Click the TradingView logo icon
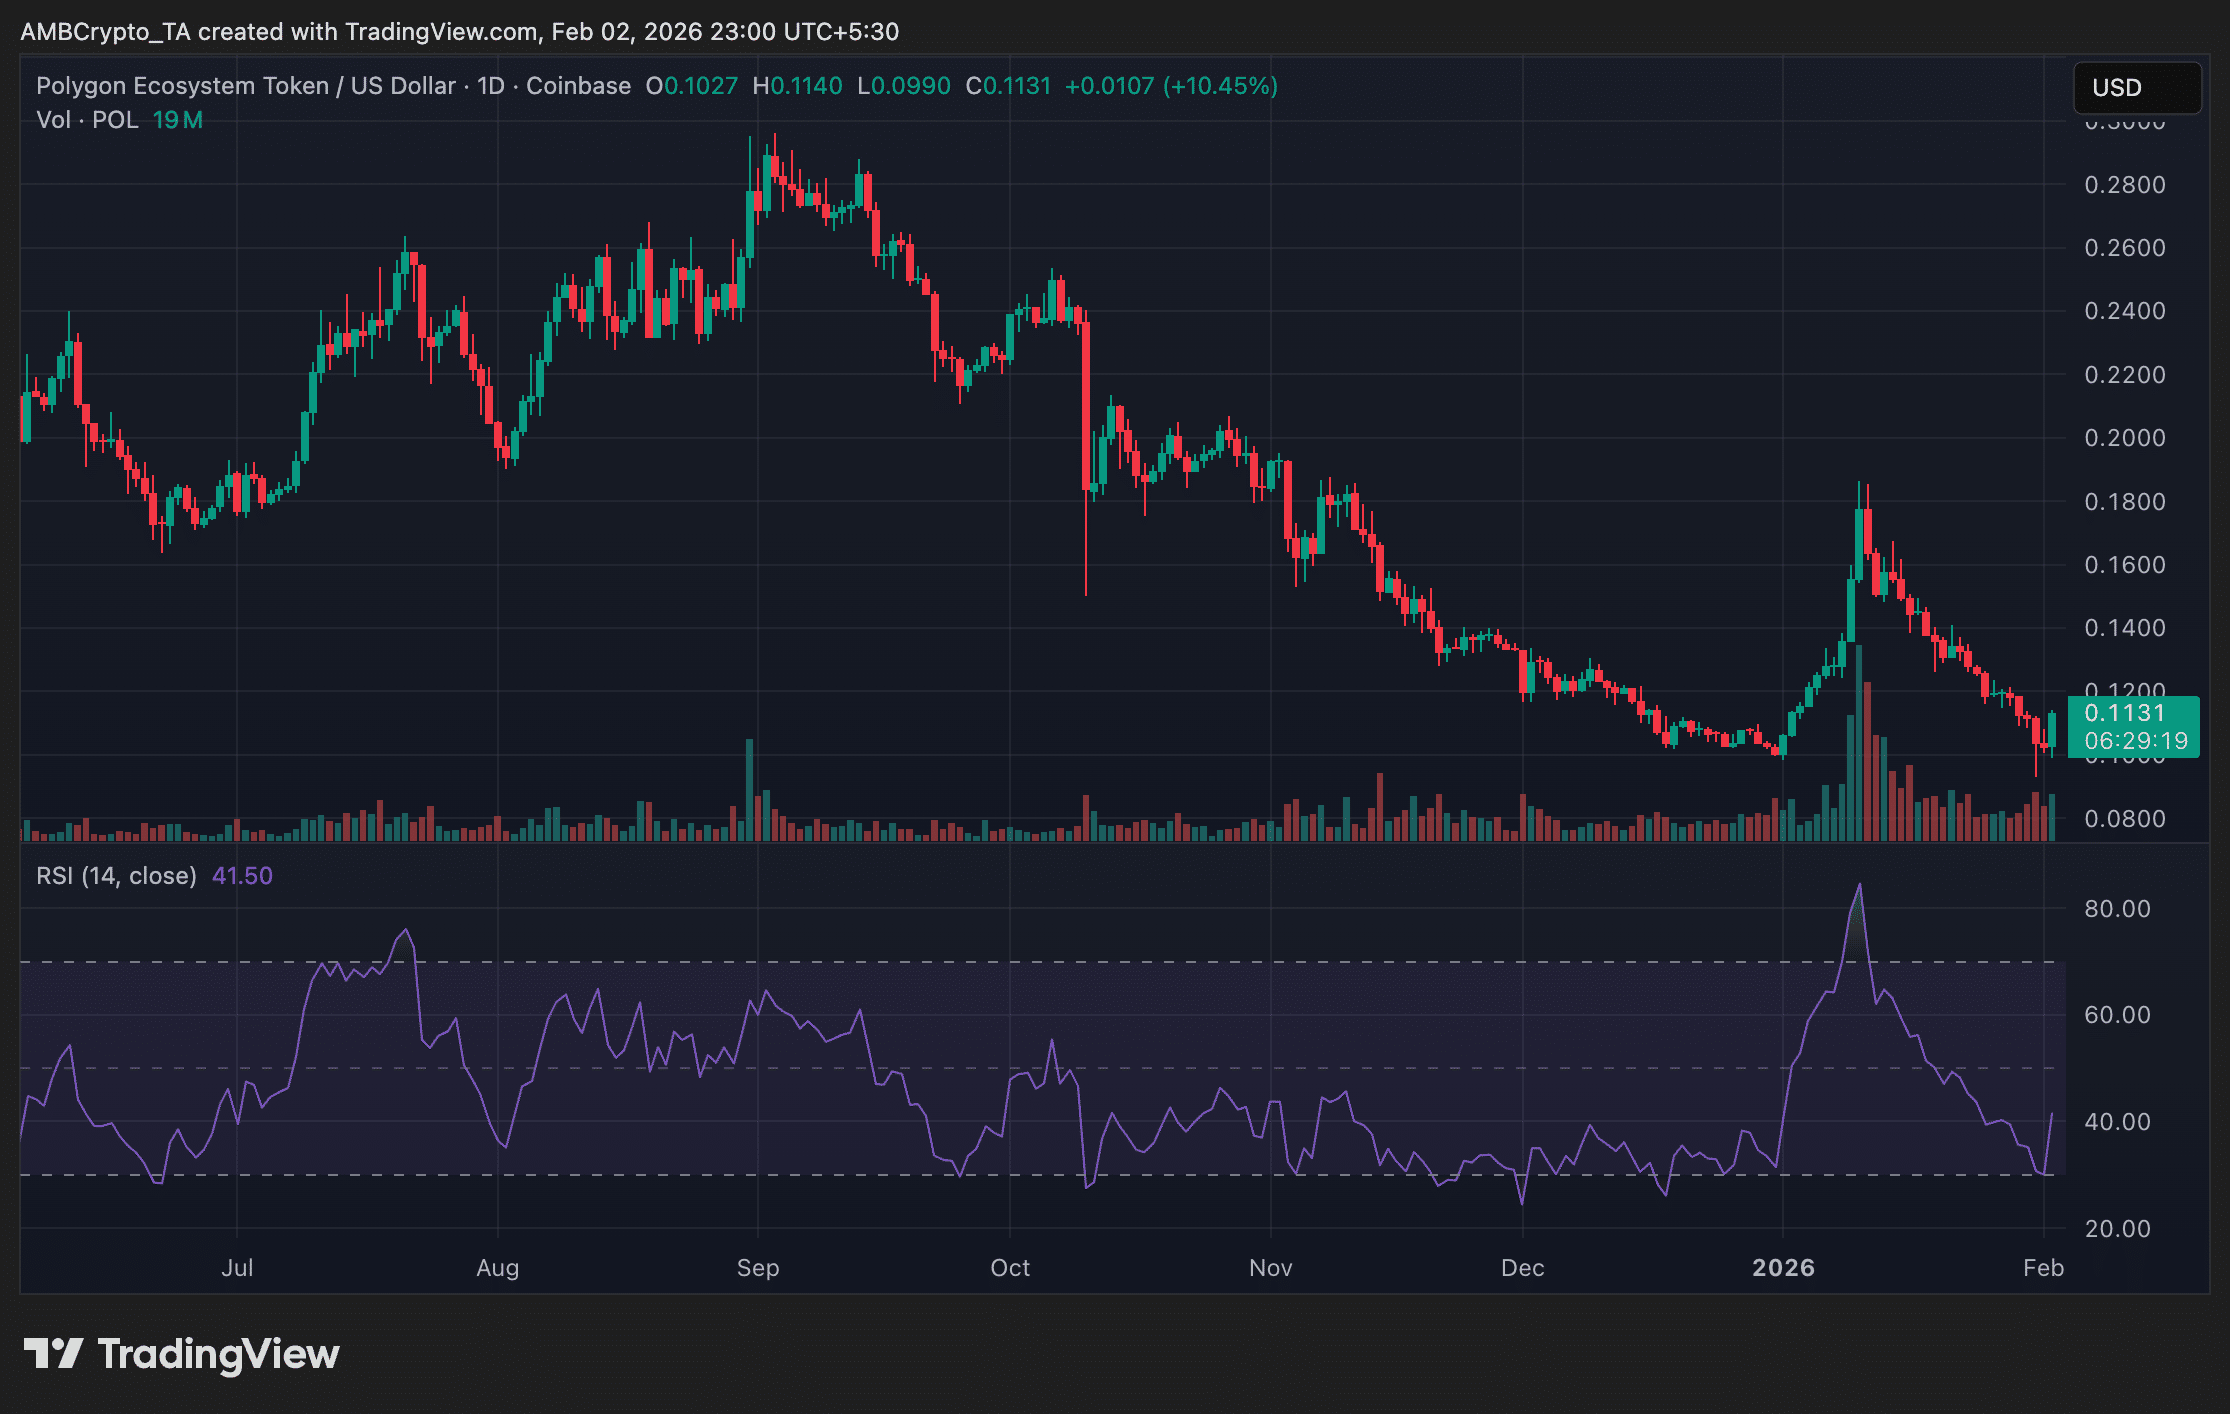This screenshot has width=2230, height=1414. point(53,1353)
